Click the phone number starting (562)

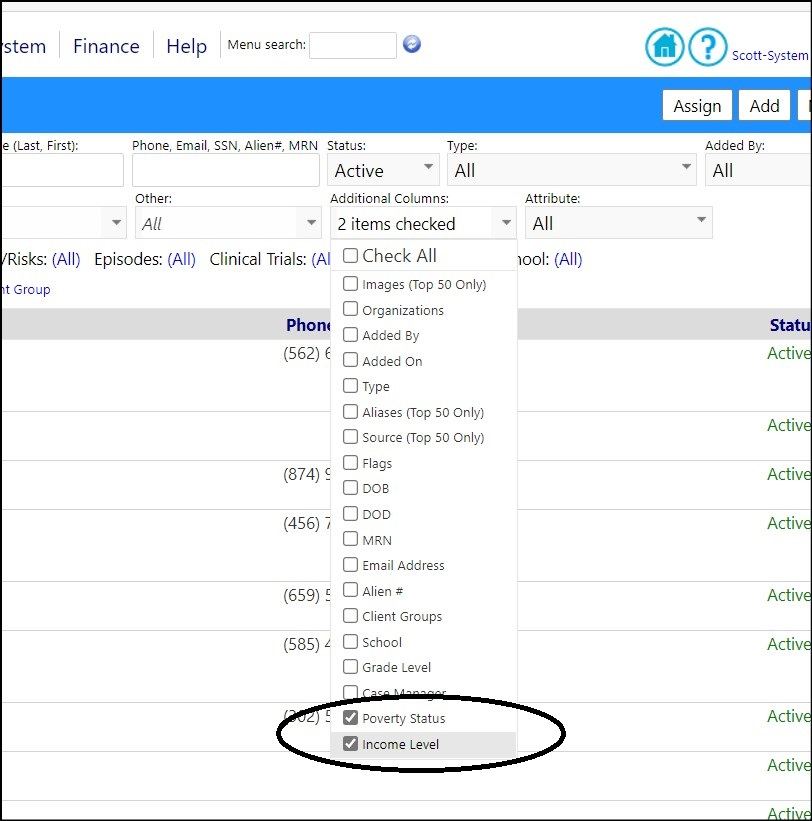[x=307, y=353]
